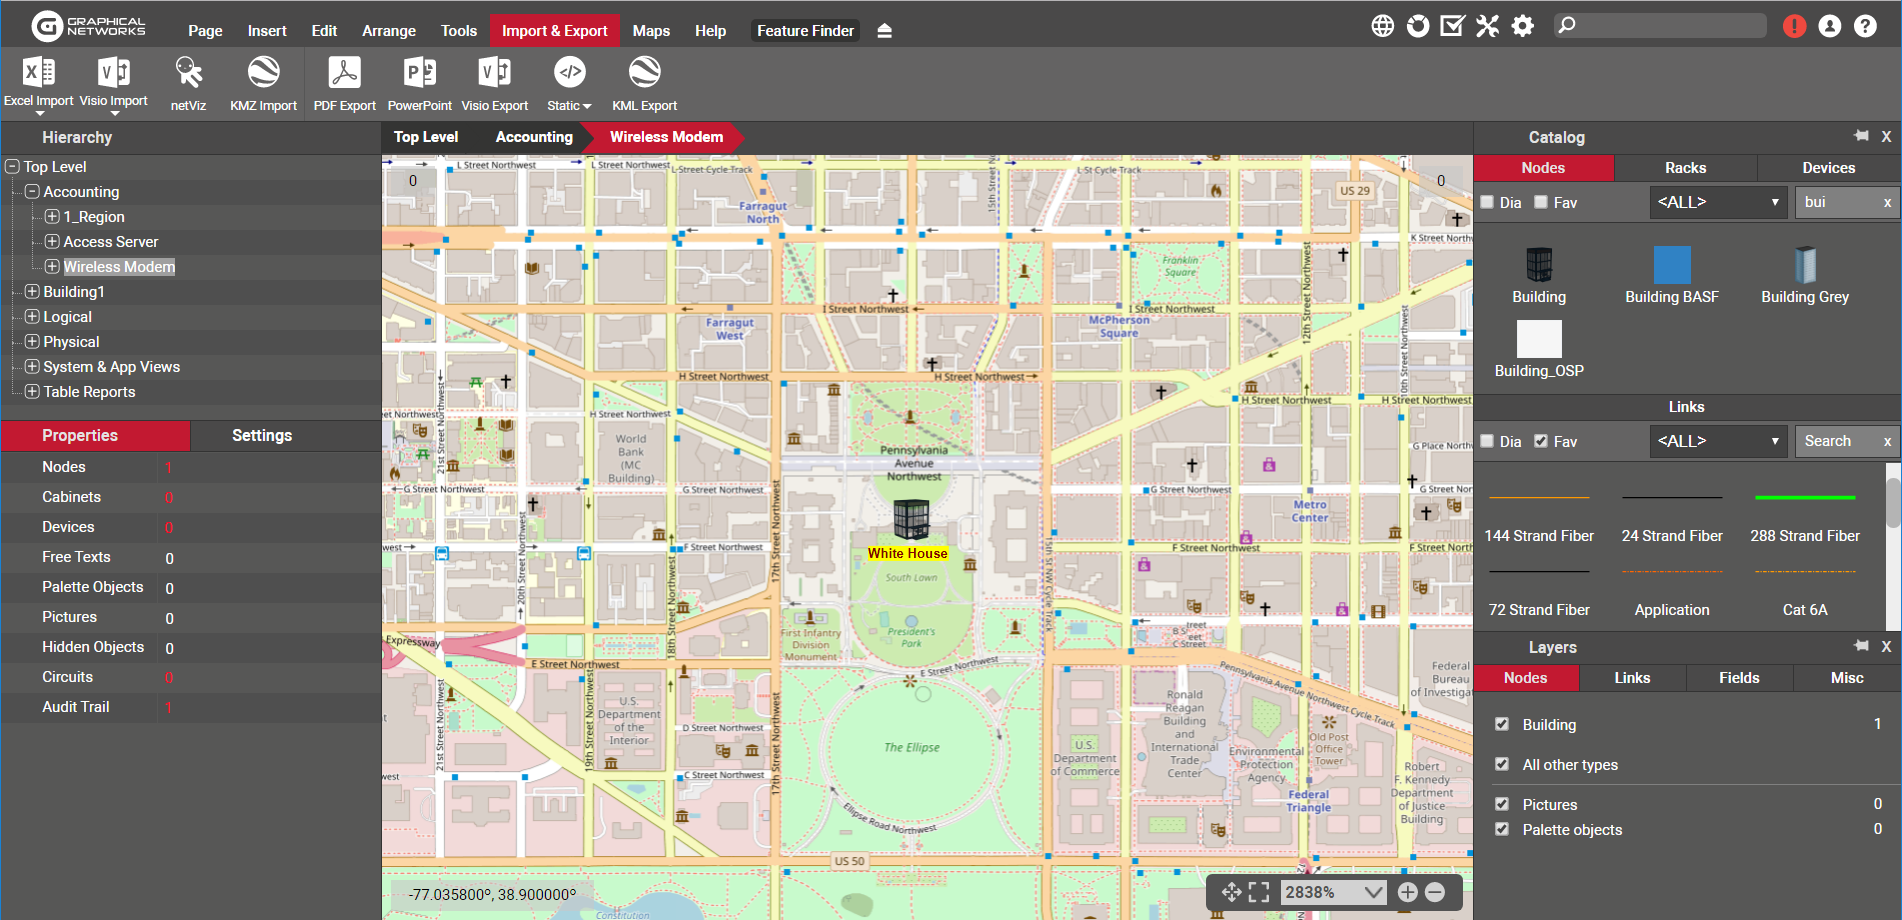1902x920 pixels.
Task: Click the Feature Finder button
Action: (805, 31)
